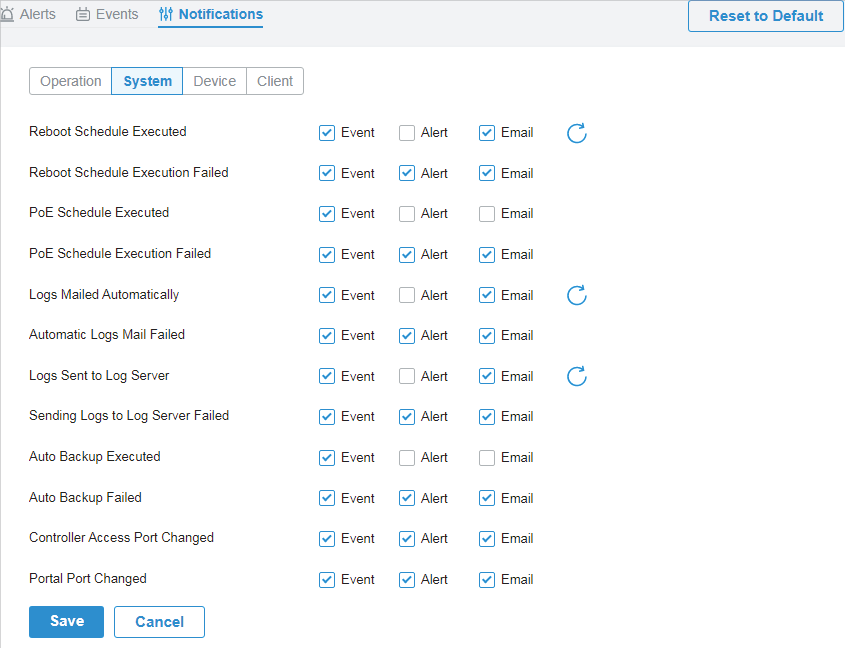845x648 pixels.
Task: Click reset icon for Logs Sent to Log Server
Action: (577, 376)
